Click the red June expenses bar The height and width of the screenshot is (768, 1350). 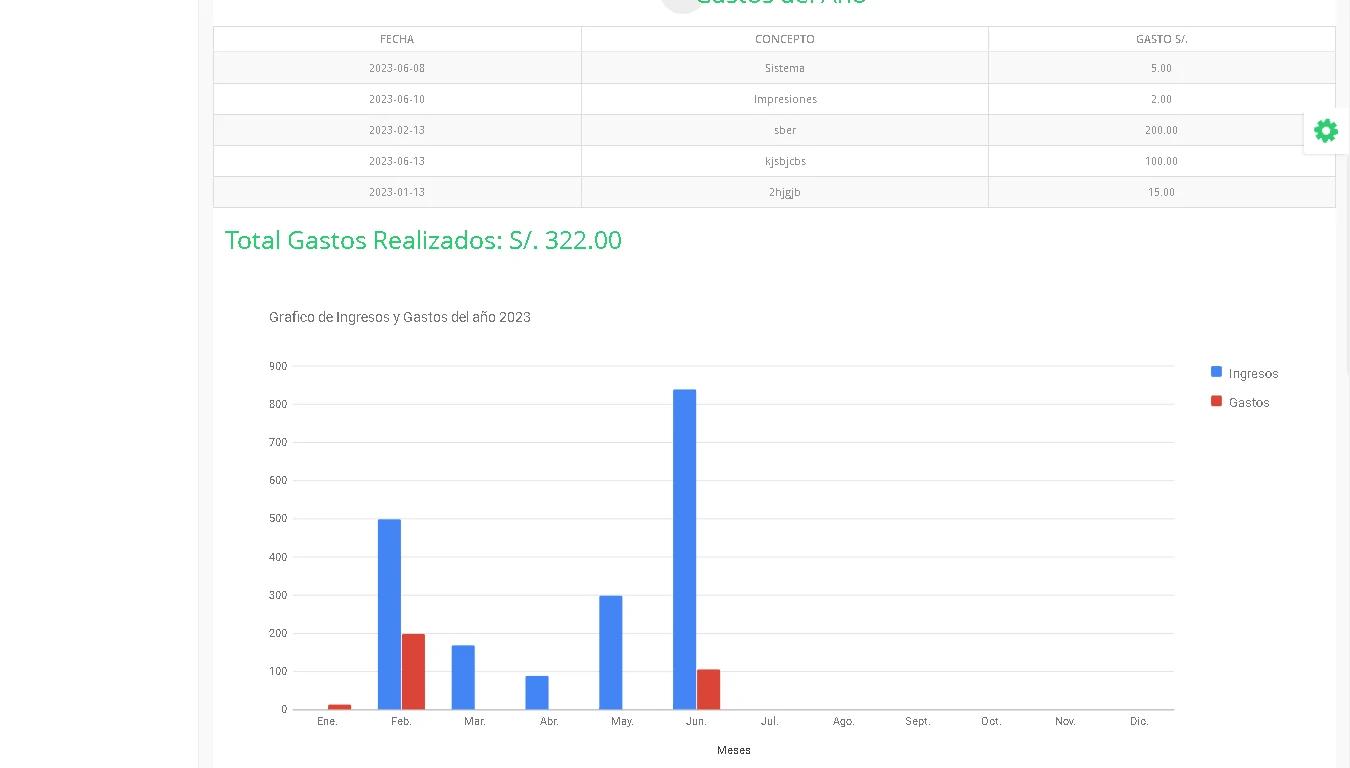708,689
